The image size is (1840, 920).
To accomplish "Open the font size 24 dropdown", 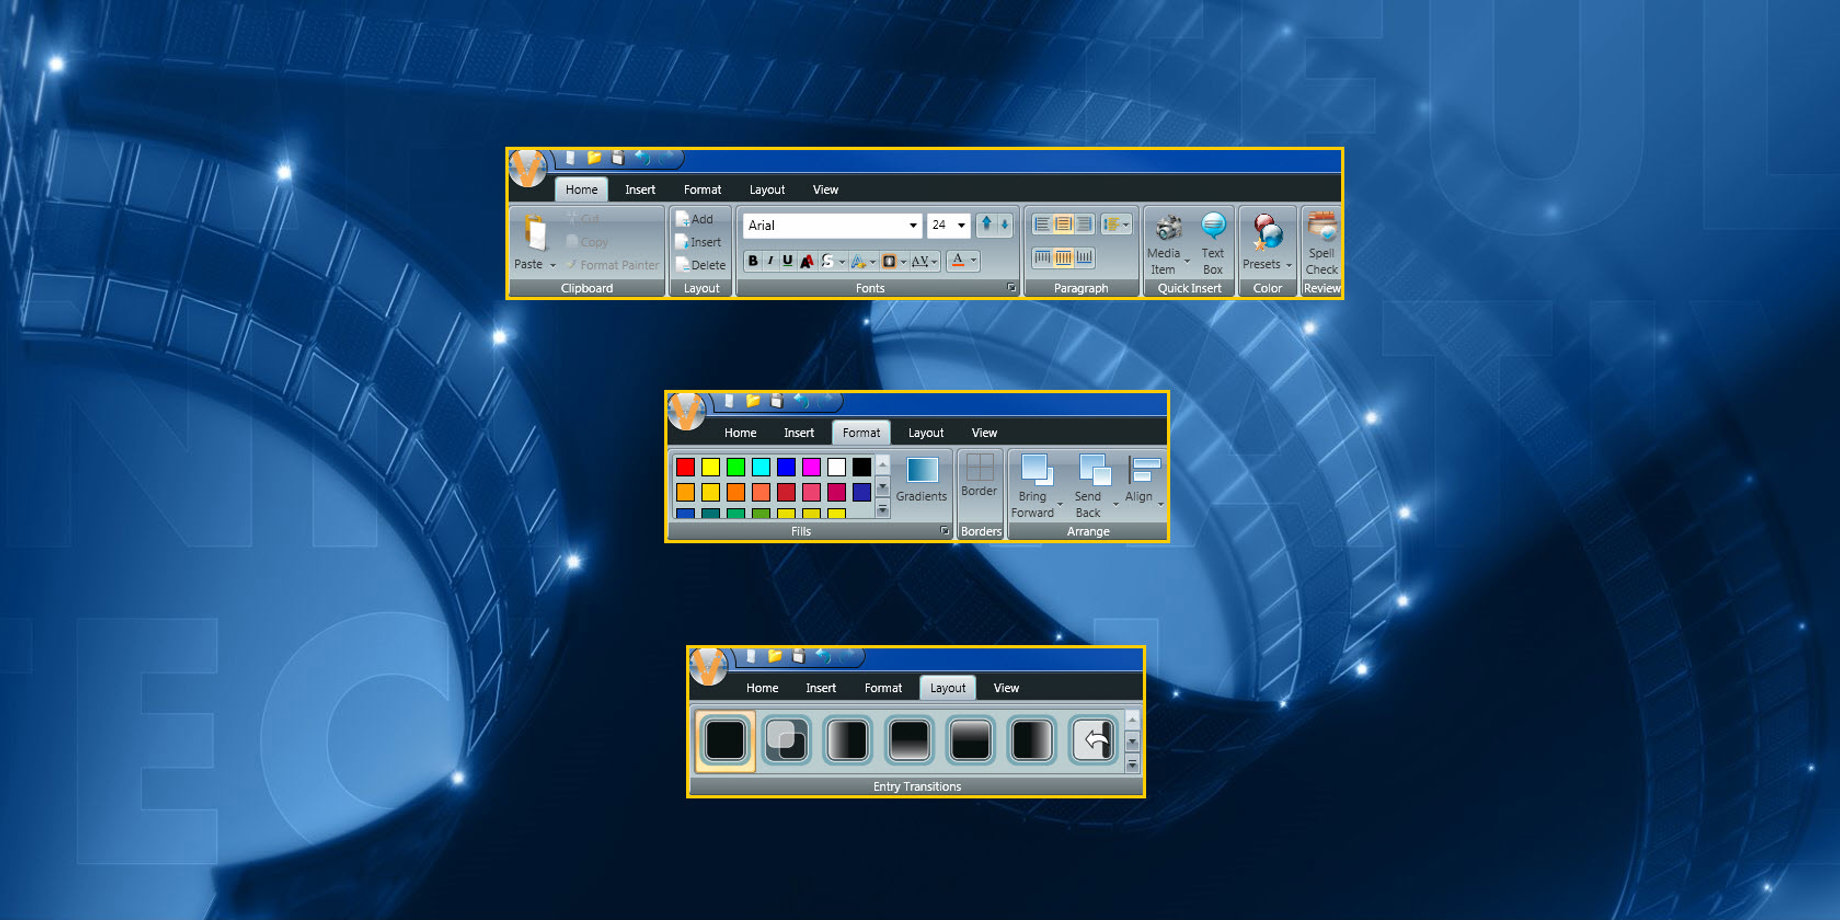I will (x=961, y=226).
